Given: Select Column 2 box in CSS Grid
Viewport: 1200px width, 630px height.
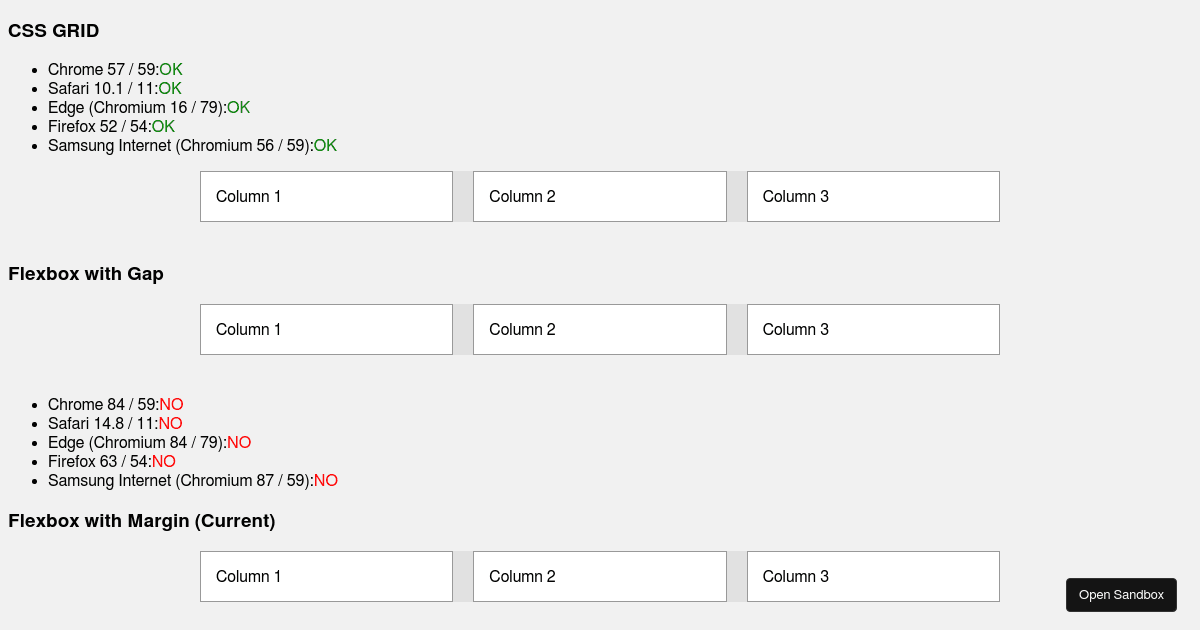Looking at the screenshot, I should [x=600, y=196].
